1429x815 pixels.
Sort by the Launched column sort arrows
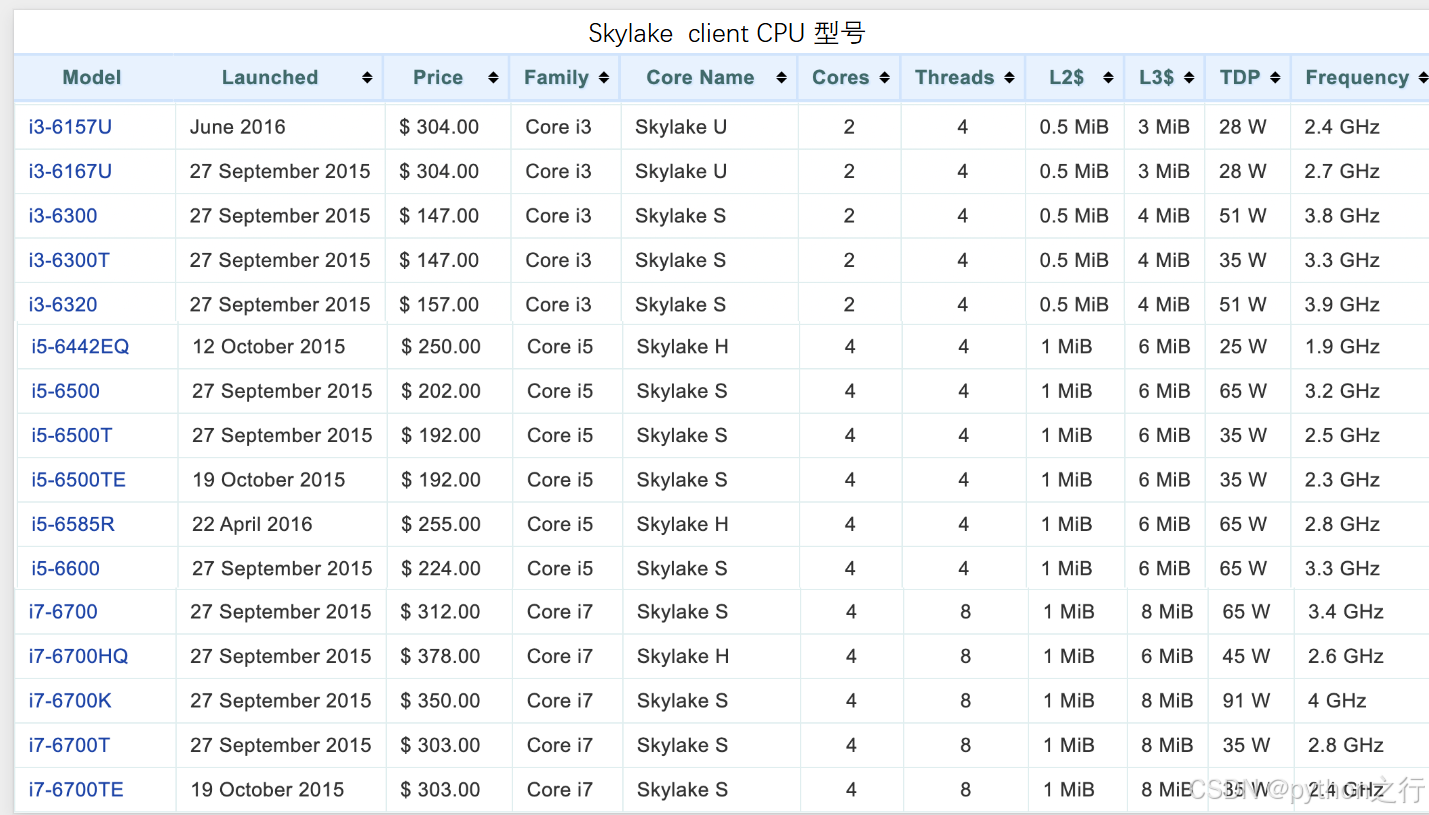click(367, 78)
